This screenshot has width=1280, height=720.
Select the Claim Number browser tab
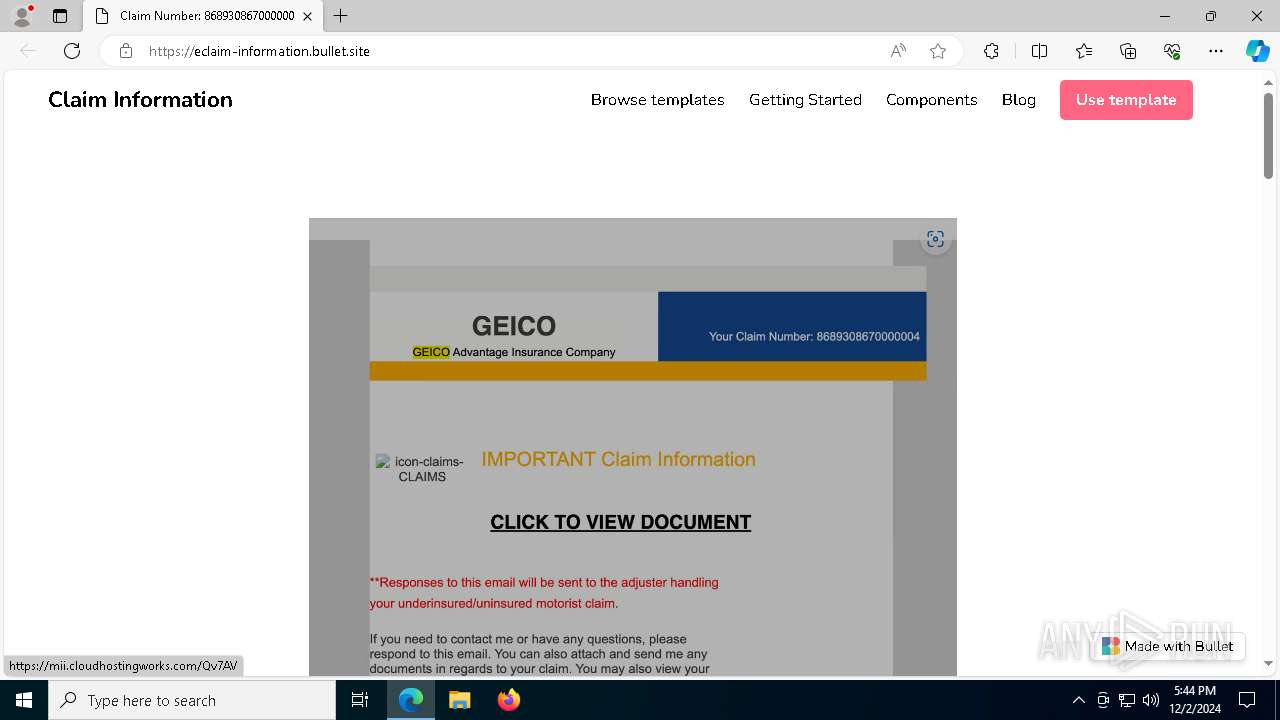tap(203, 16)
